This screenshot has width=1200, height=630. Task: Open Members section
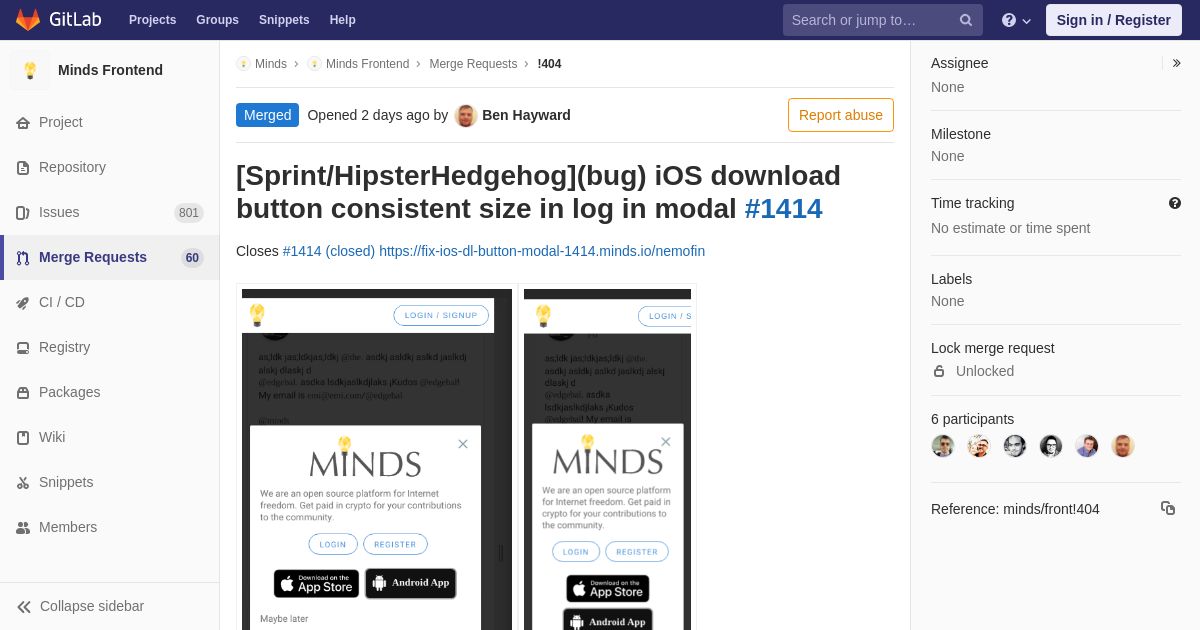coord(68,527)
